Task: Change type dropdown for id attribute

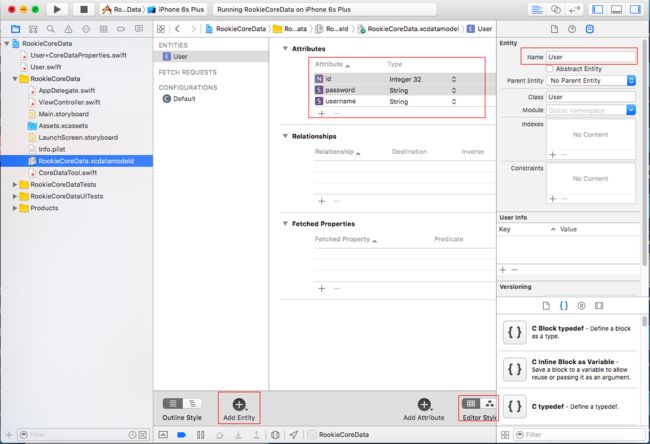Action: tap(454, 79)
